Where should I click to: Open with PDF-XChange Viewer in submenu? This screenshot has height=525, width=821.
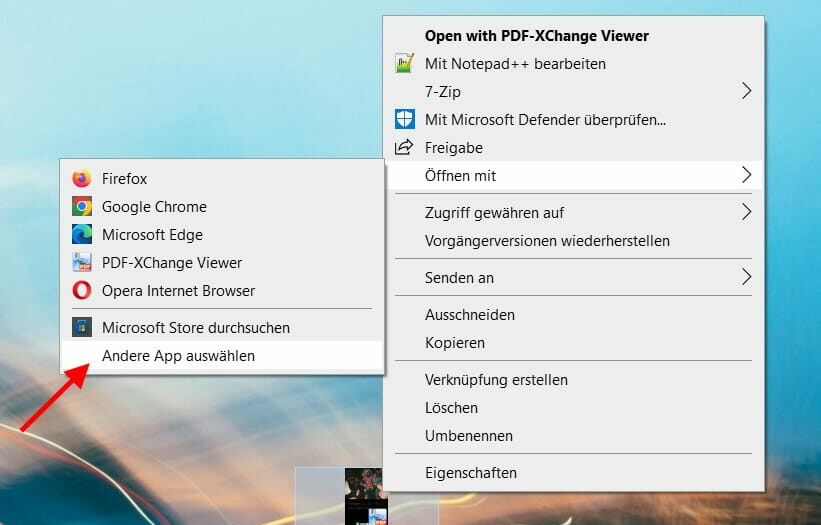pyautogui.click(x=222, y=263)
